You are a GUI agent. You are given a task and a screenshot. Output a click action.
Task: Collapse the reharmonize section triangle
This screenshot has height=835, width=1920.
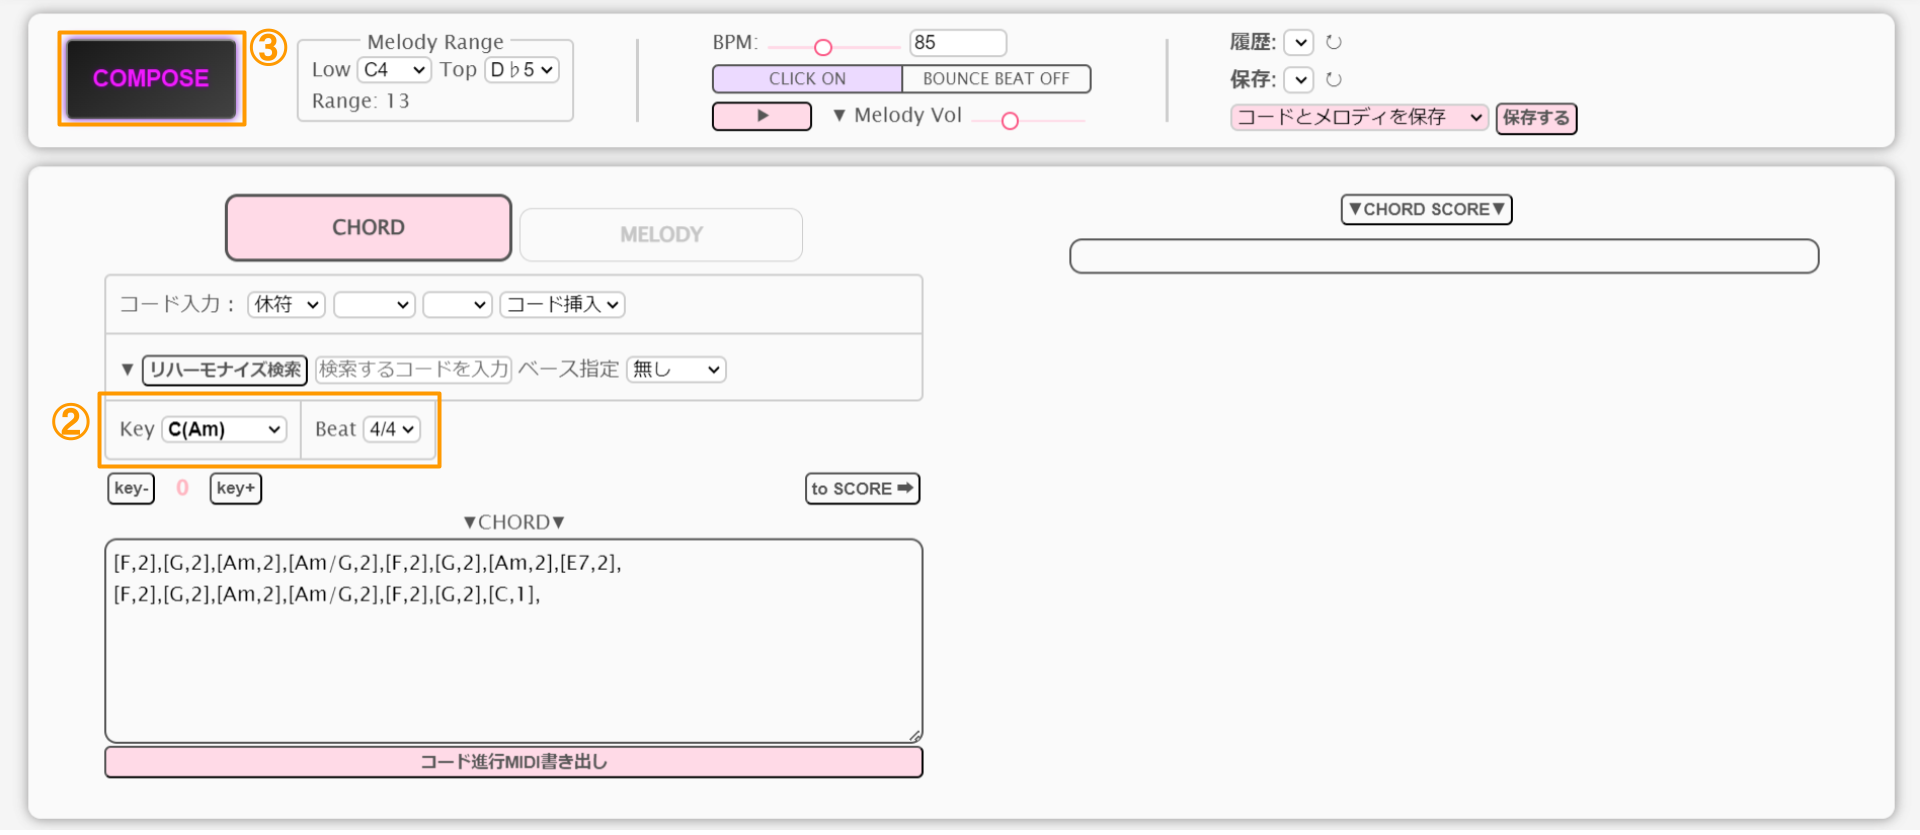tap(127, 370)
